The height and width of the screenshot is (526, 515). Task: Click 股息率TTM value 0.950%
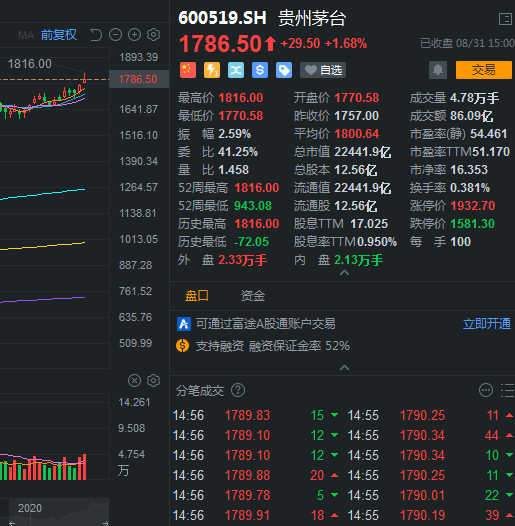point(377,242)
